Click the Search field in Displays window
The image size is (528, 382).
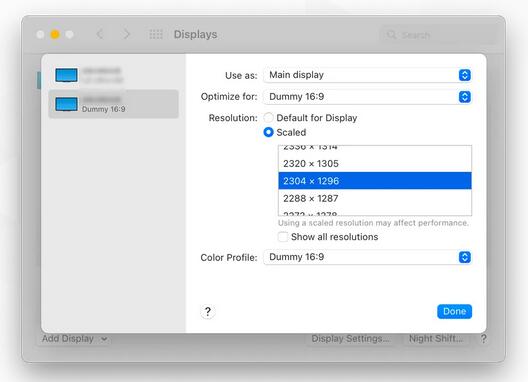pos(438,35)
